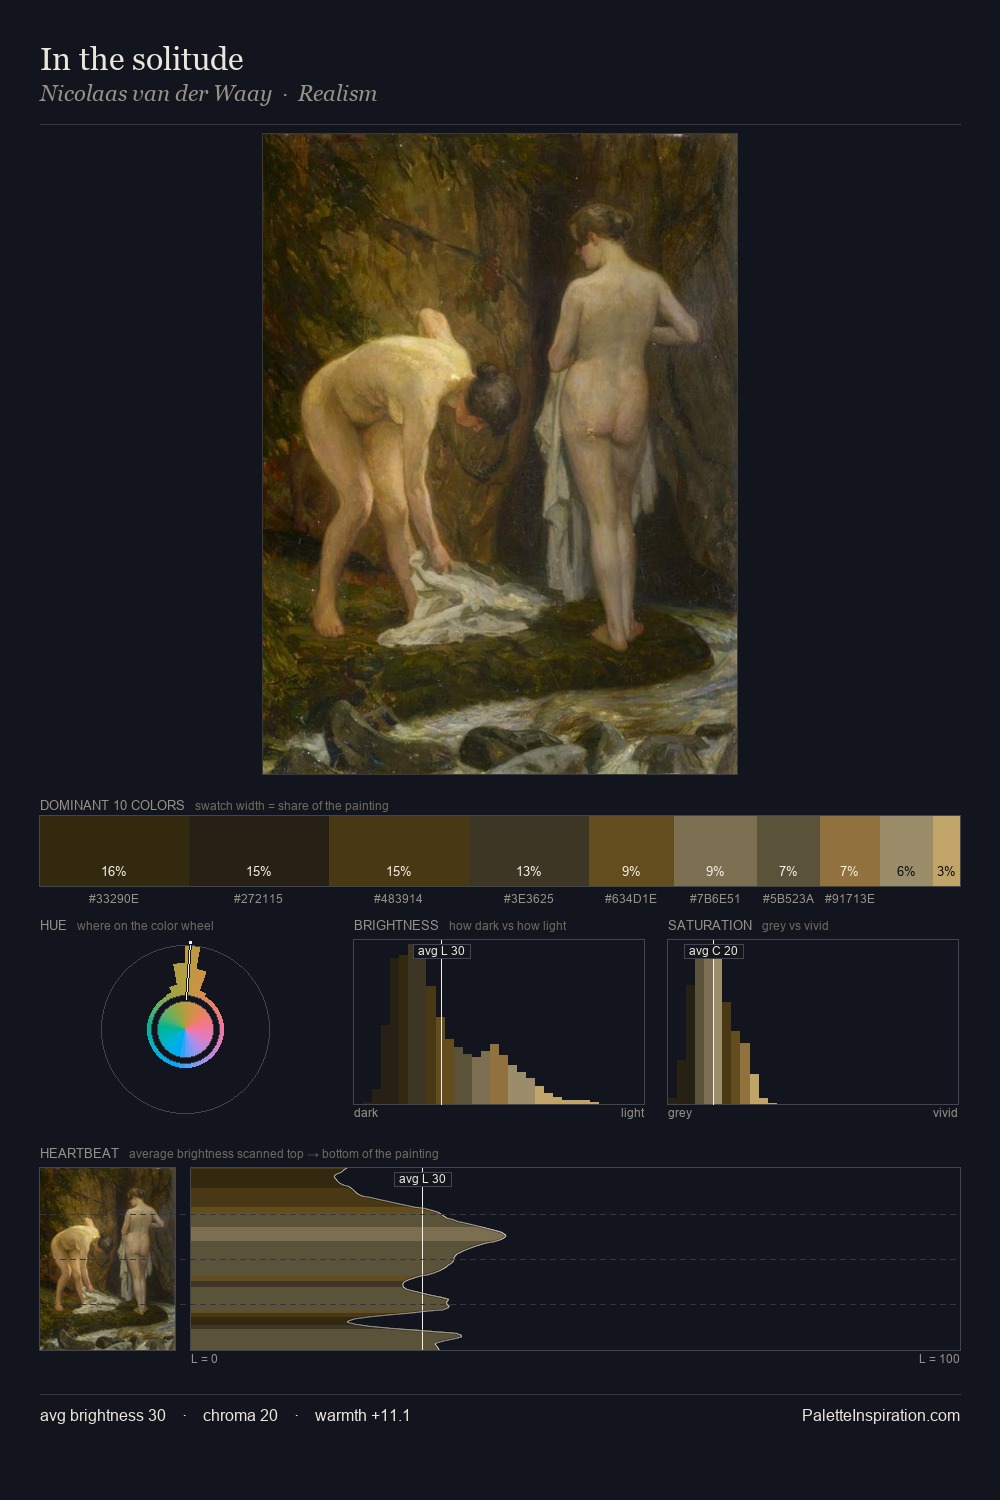Select the 9% swatch #634D1E
This screenshot has width=1000, height=1500.
631,851
